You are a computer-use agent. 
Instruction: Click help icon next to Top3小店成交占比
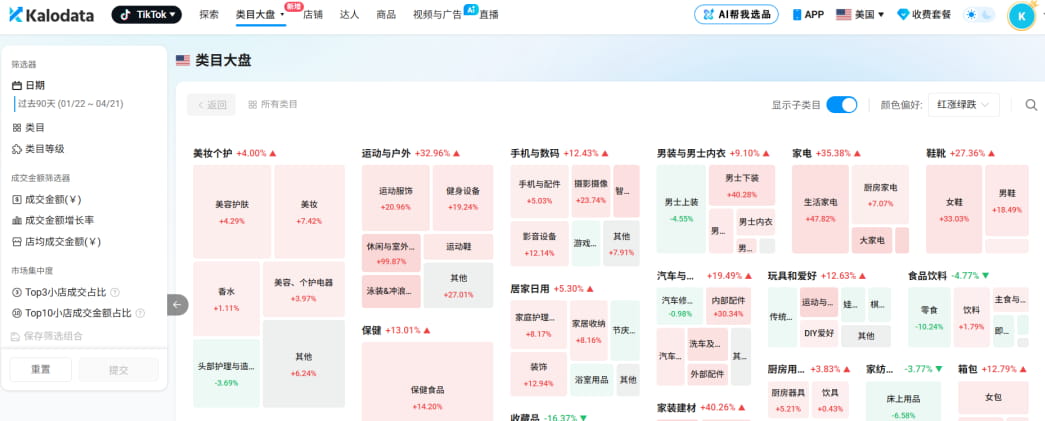pos(115,292)
